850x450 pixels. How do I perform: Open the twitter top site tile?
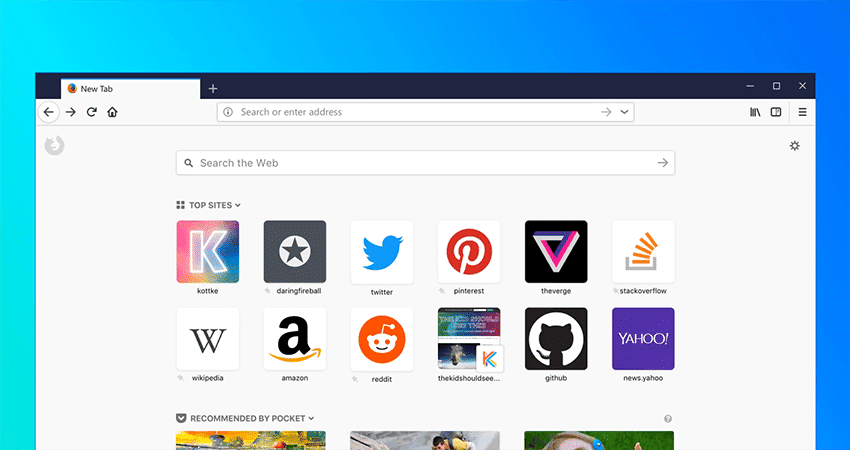coord(382,252)
